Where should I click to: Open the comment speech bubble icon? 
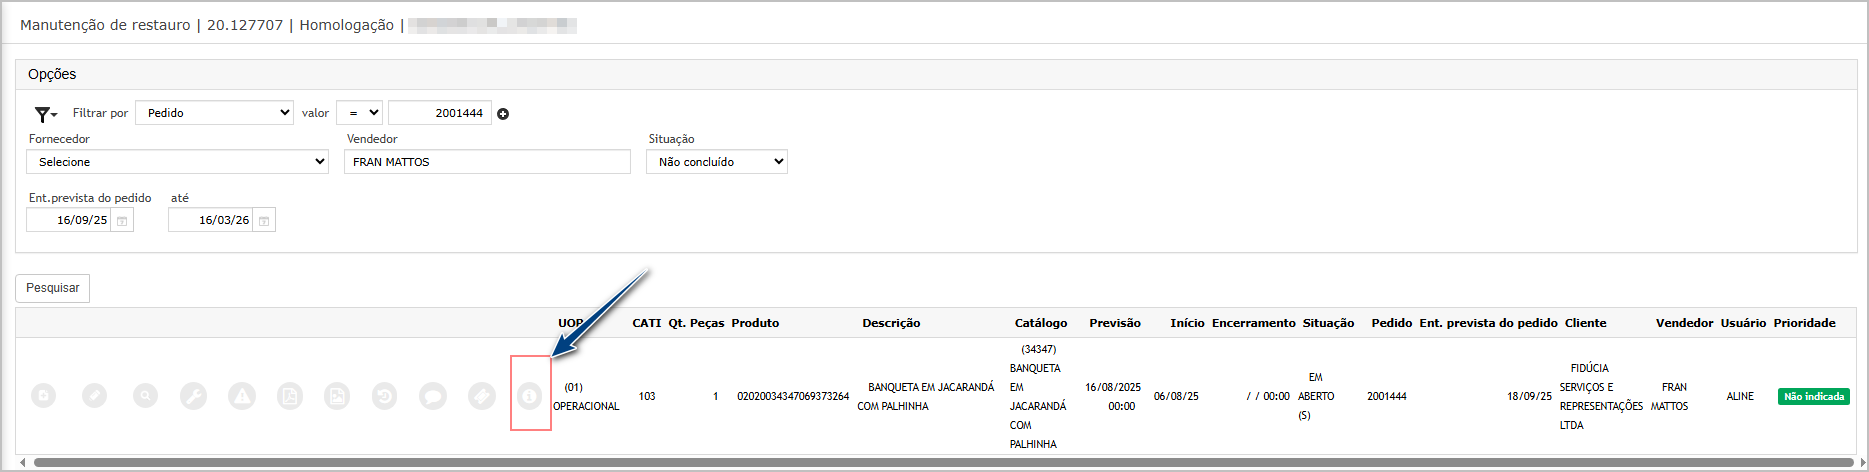432,397
